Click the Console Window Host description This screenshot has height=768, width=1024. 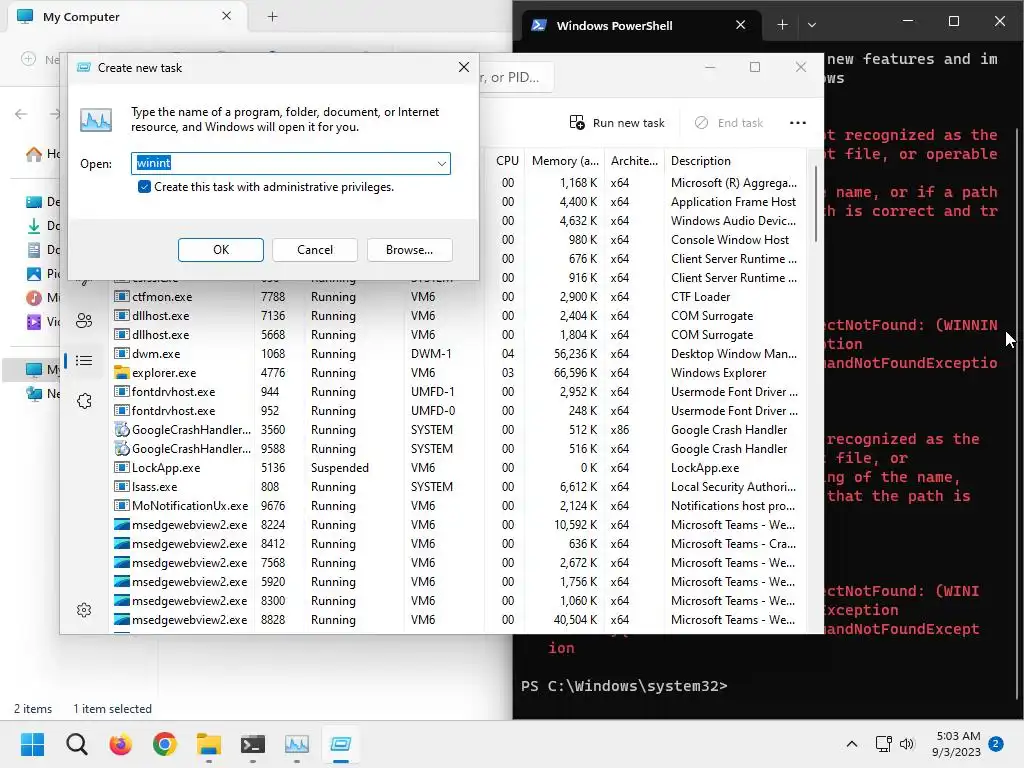point(729,240)
